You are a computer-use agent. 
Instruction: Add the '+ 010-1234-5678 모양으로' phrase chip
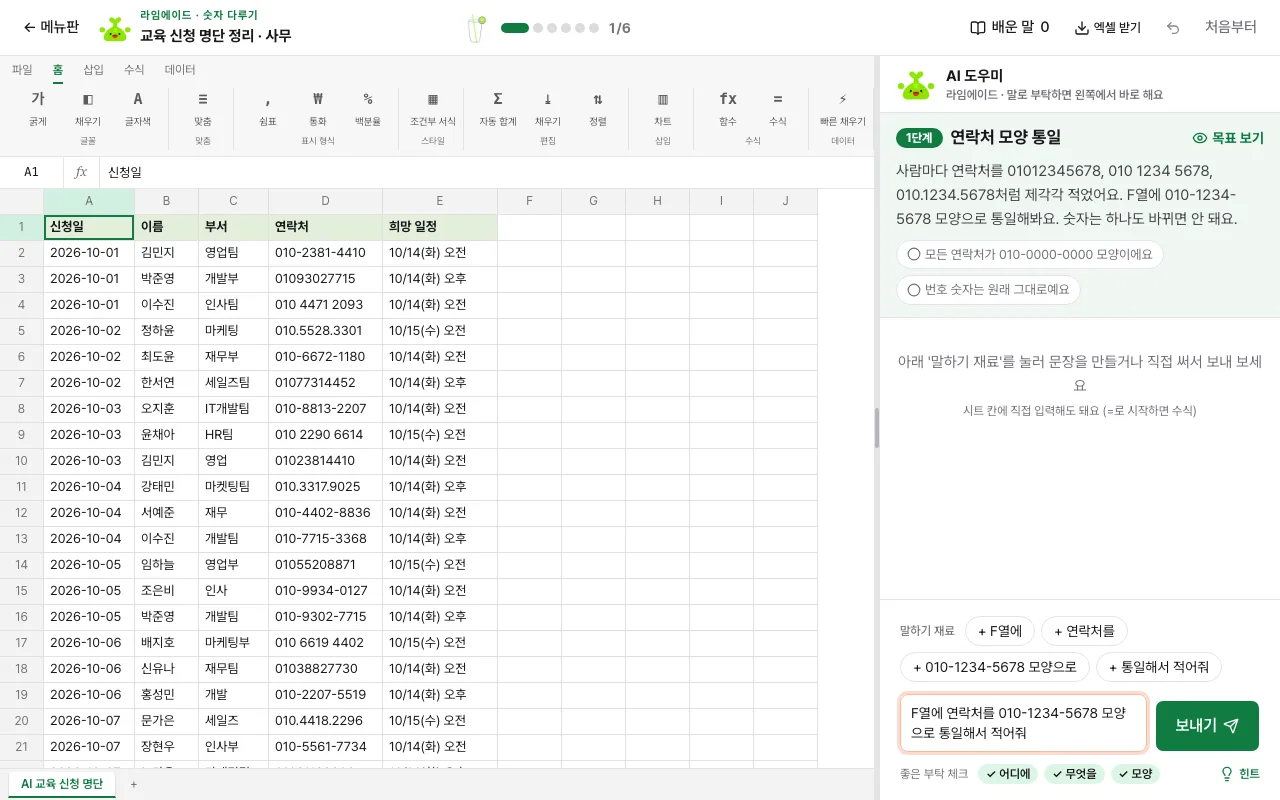995,667
